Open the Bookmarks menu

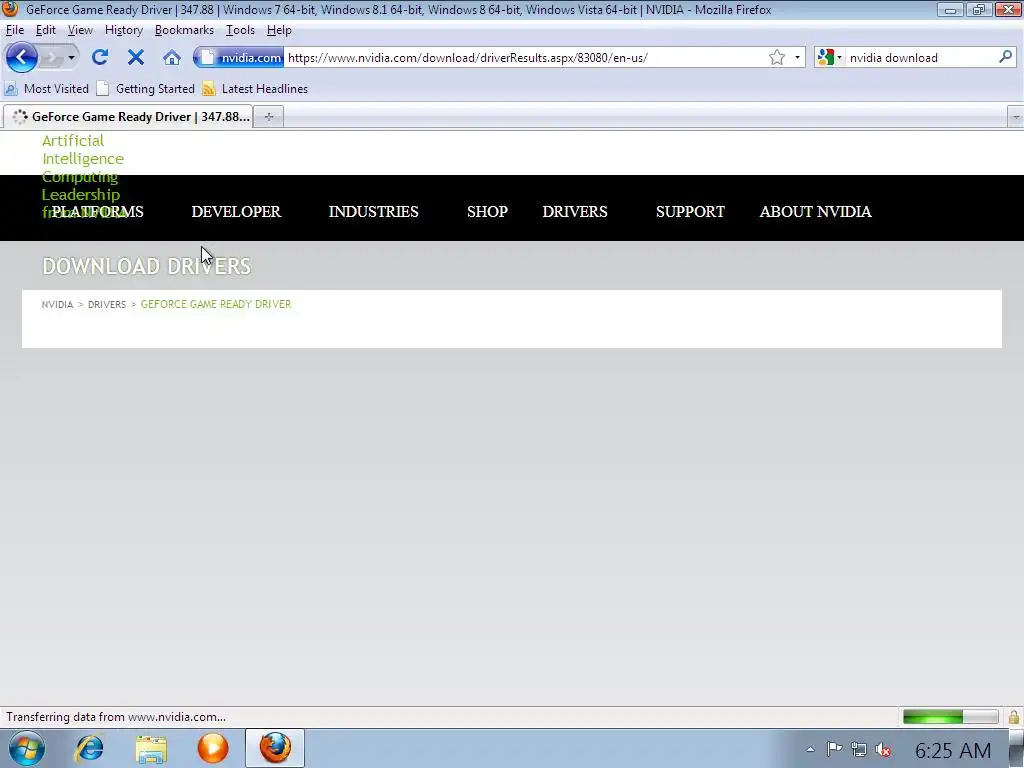184,30
